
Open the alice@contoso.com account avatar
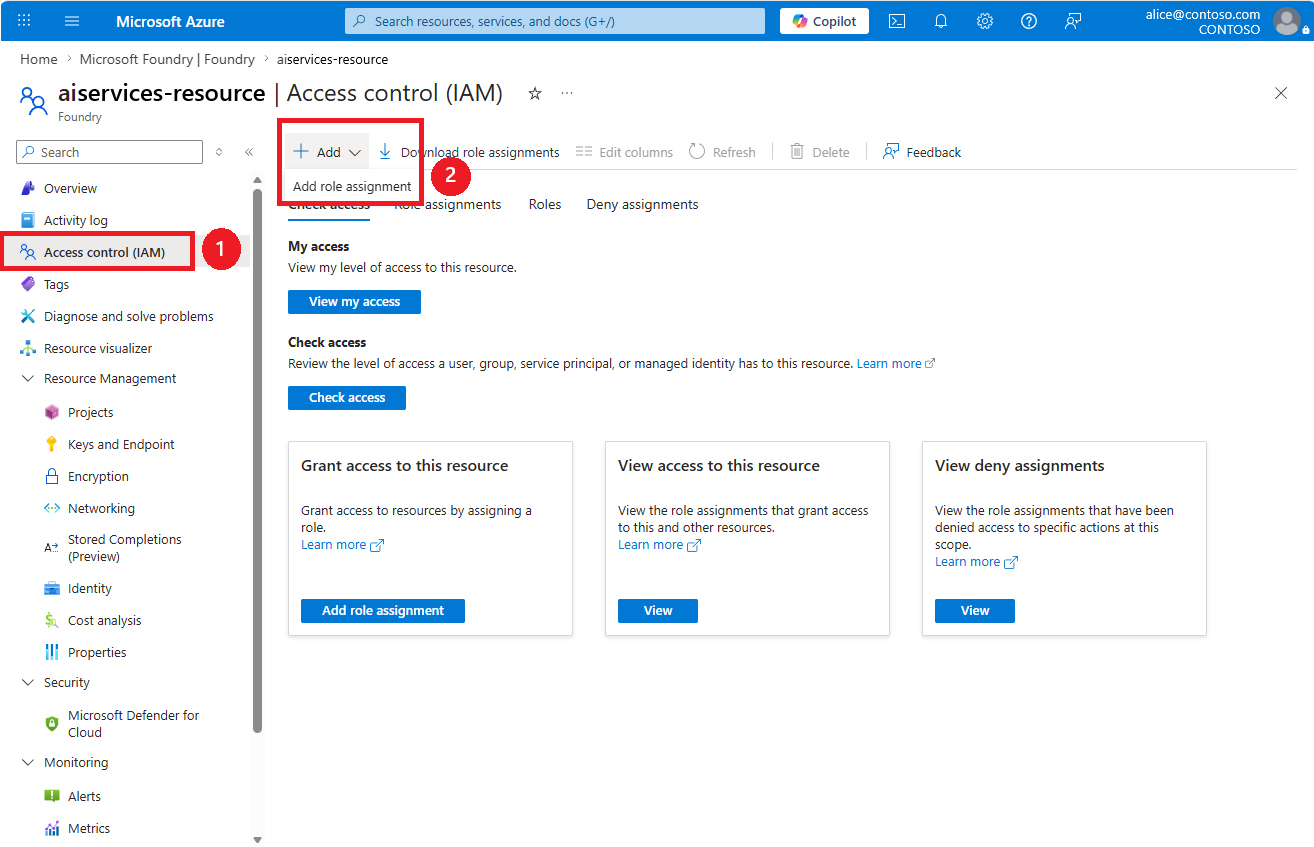pos(1287,21)
